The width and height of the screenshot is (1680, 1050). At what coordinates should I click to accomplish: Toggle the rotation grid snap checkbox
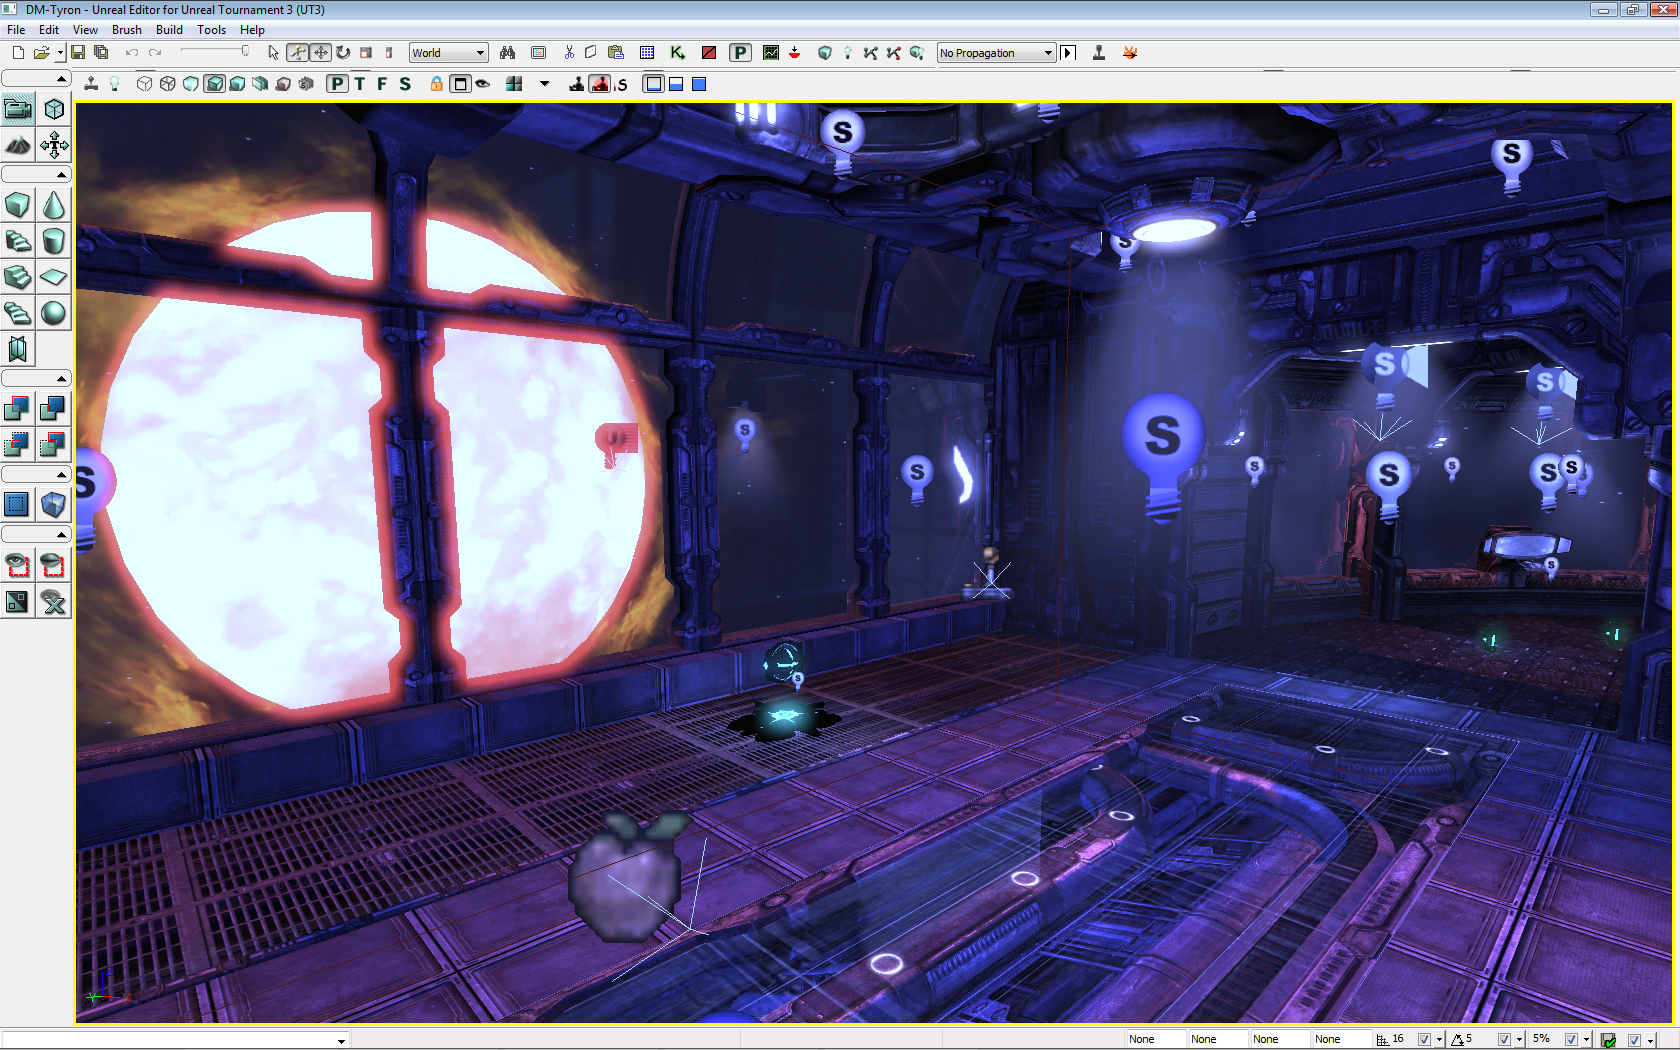pyautogui.click(x=1504, y=1040)
